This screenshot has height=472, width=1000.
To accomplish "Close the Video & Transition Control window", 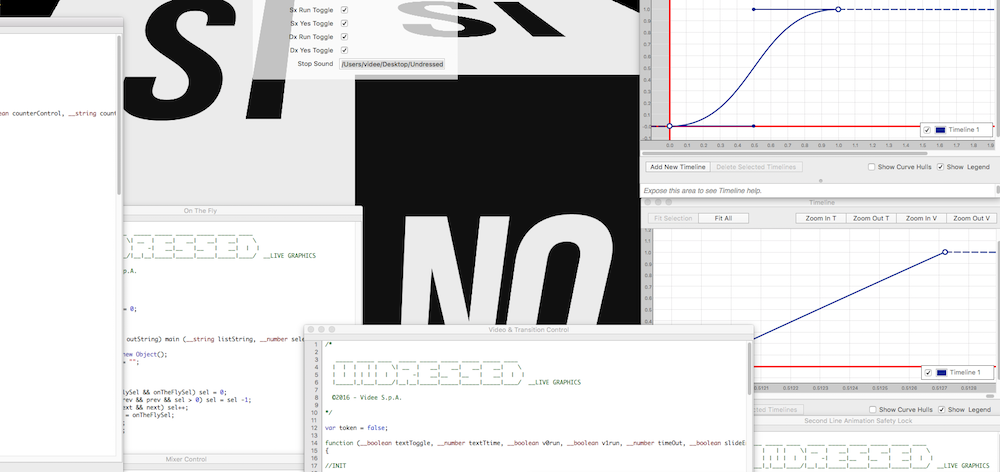I will [x=312, y=330].
